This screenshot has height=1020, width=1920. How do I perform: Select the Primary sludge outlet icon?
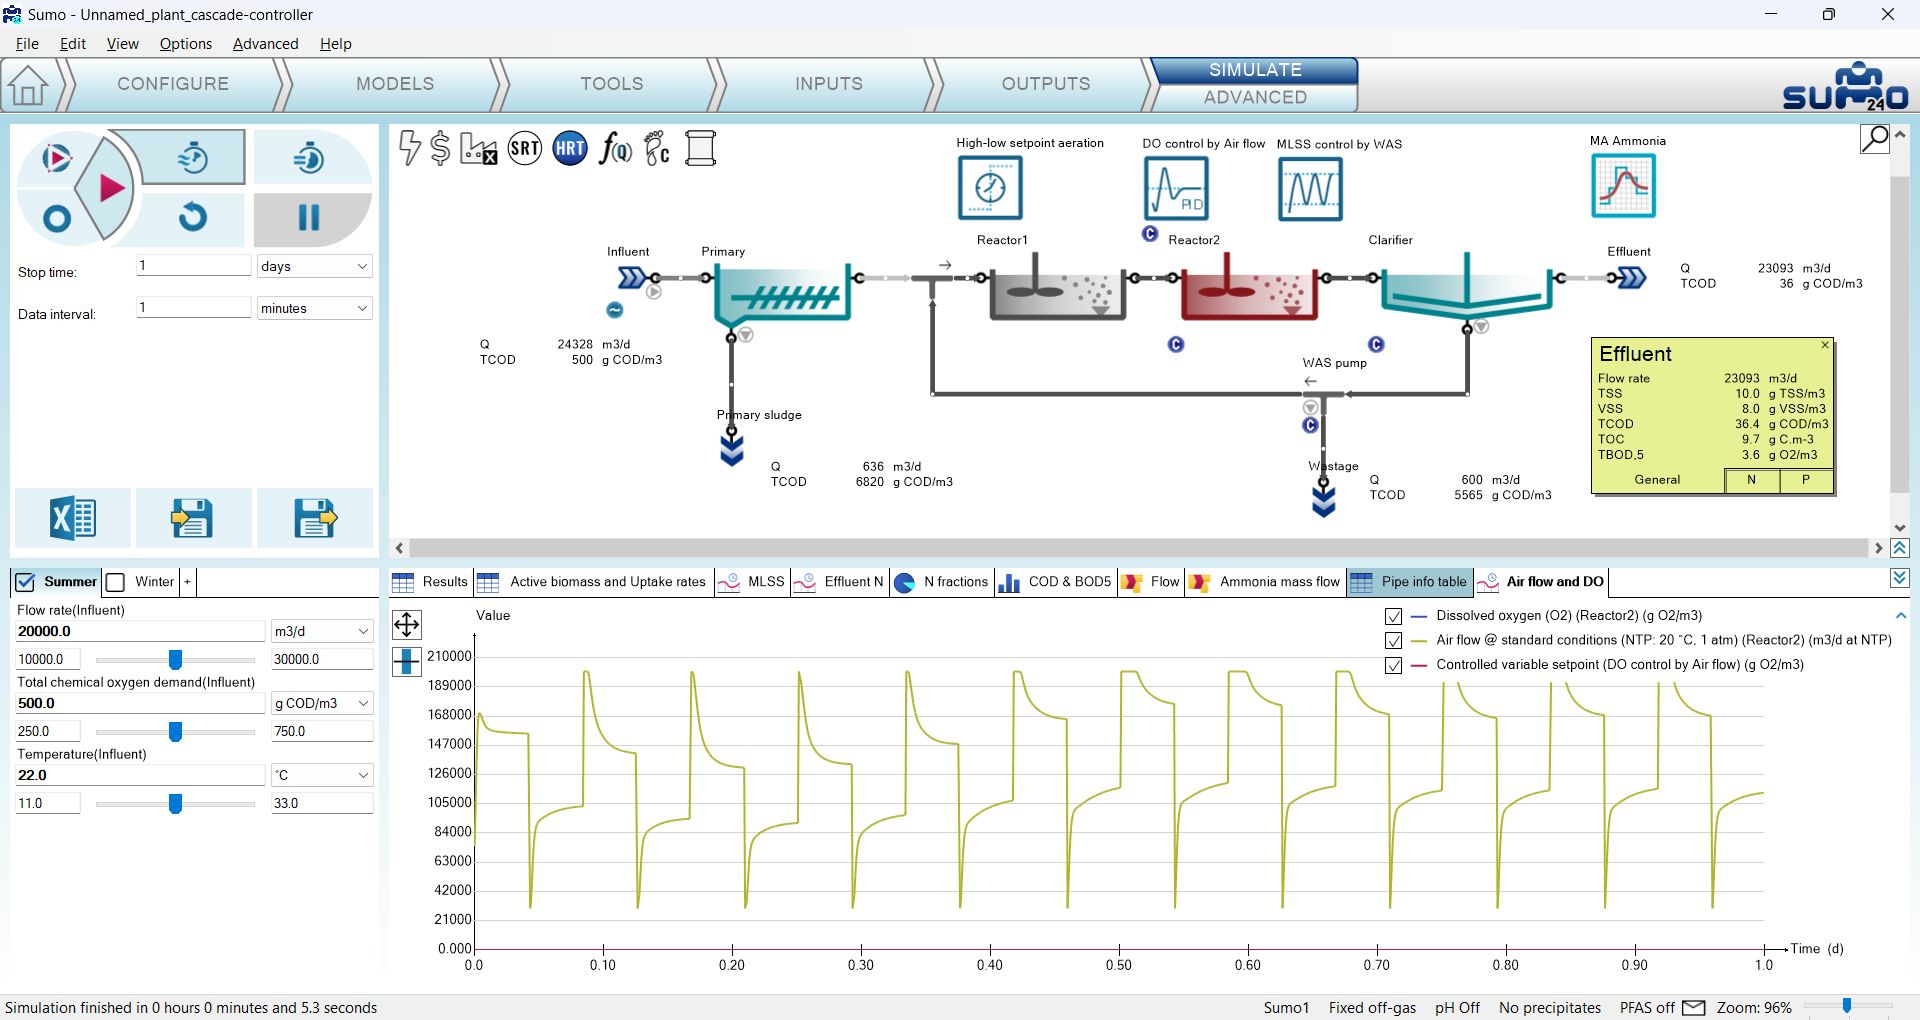pyautogui.click(x=732, y=450)
